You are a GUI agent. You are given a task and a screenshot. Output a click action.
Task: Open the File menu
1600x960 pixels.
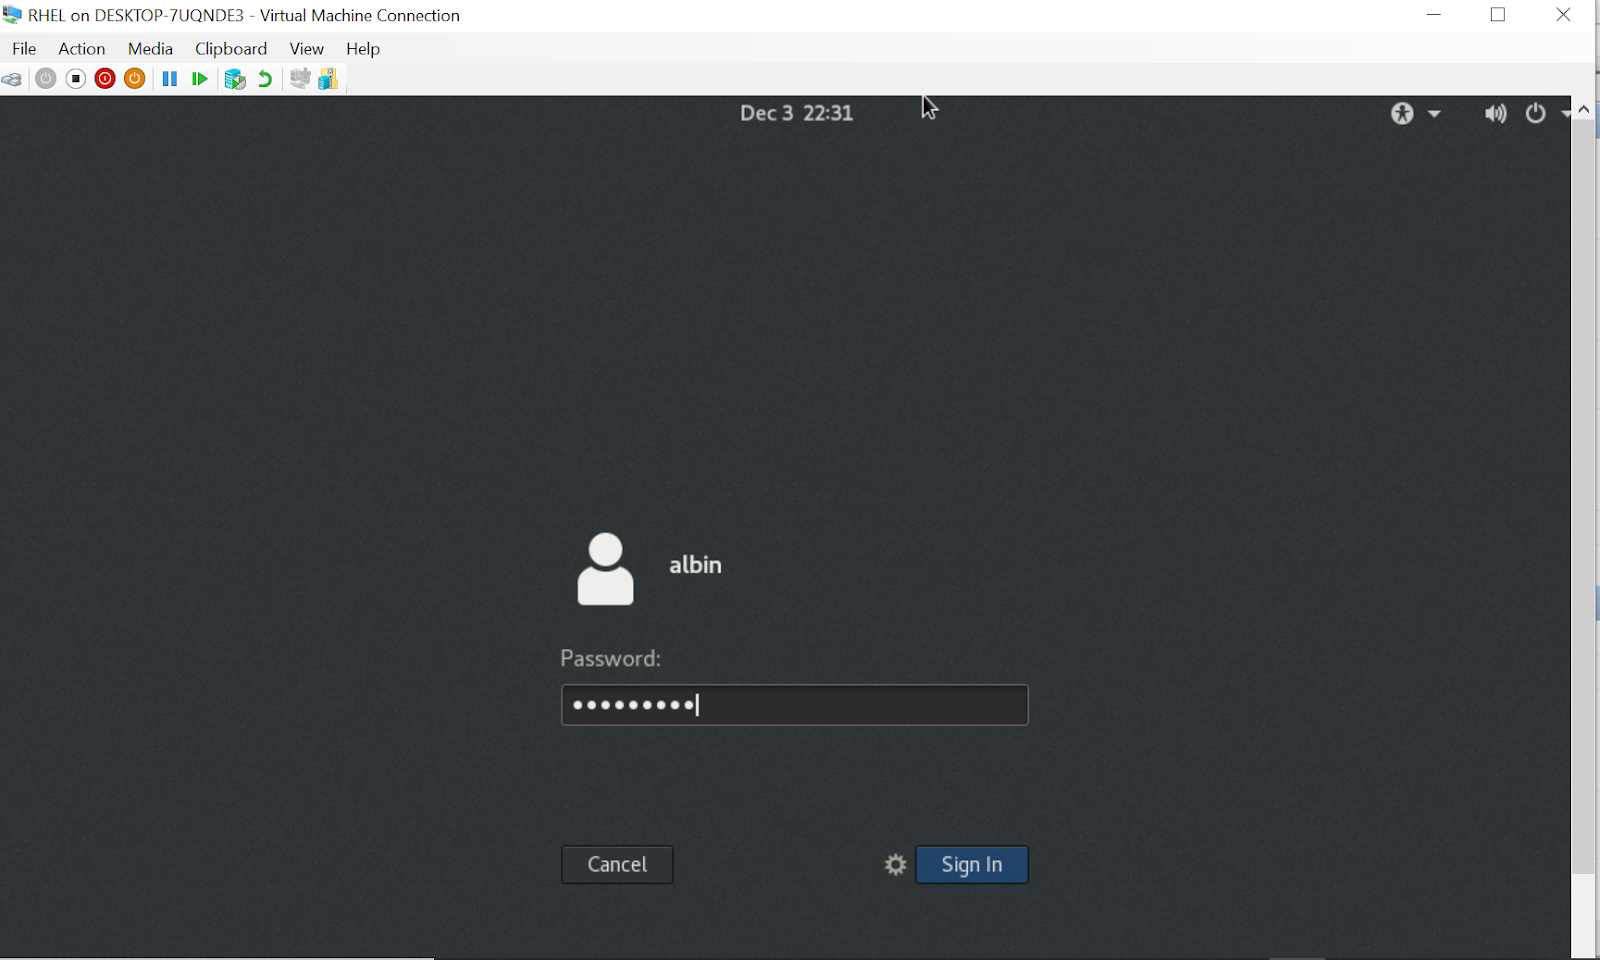24,49
